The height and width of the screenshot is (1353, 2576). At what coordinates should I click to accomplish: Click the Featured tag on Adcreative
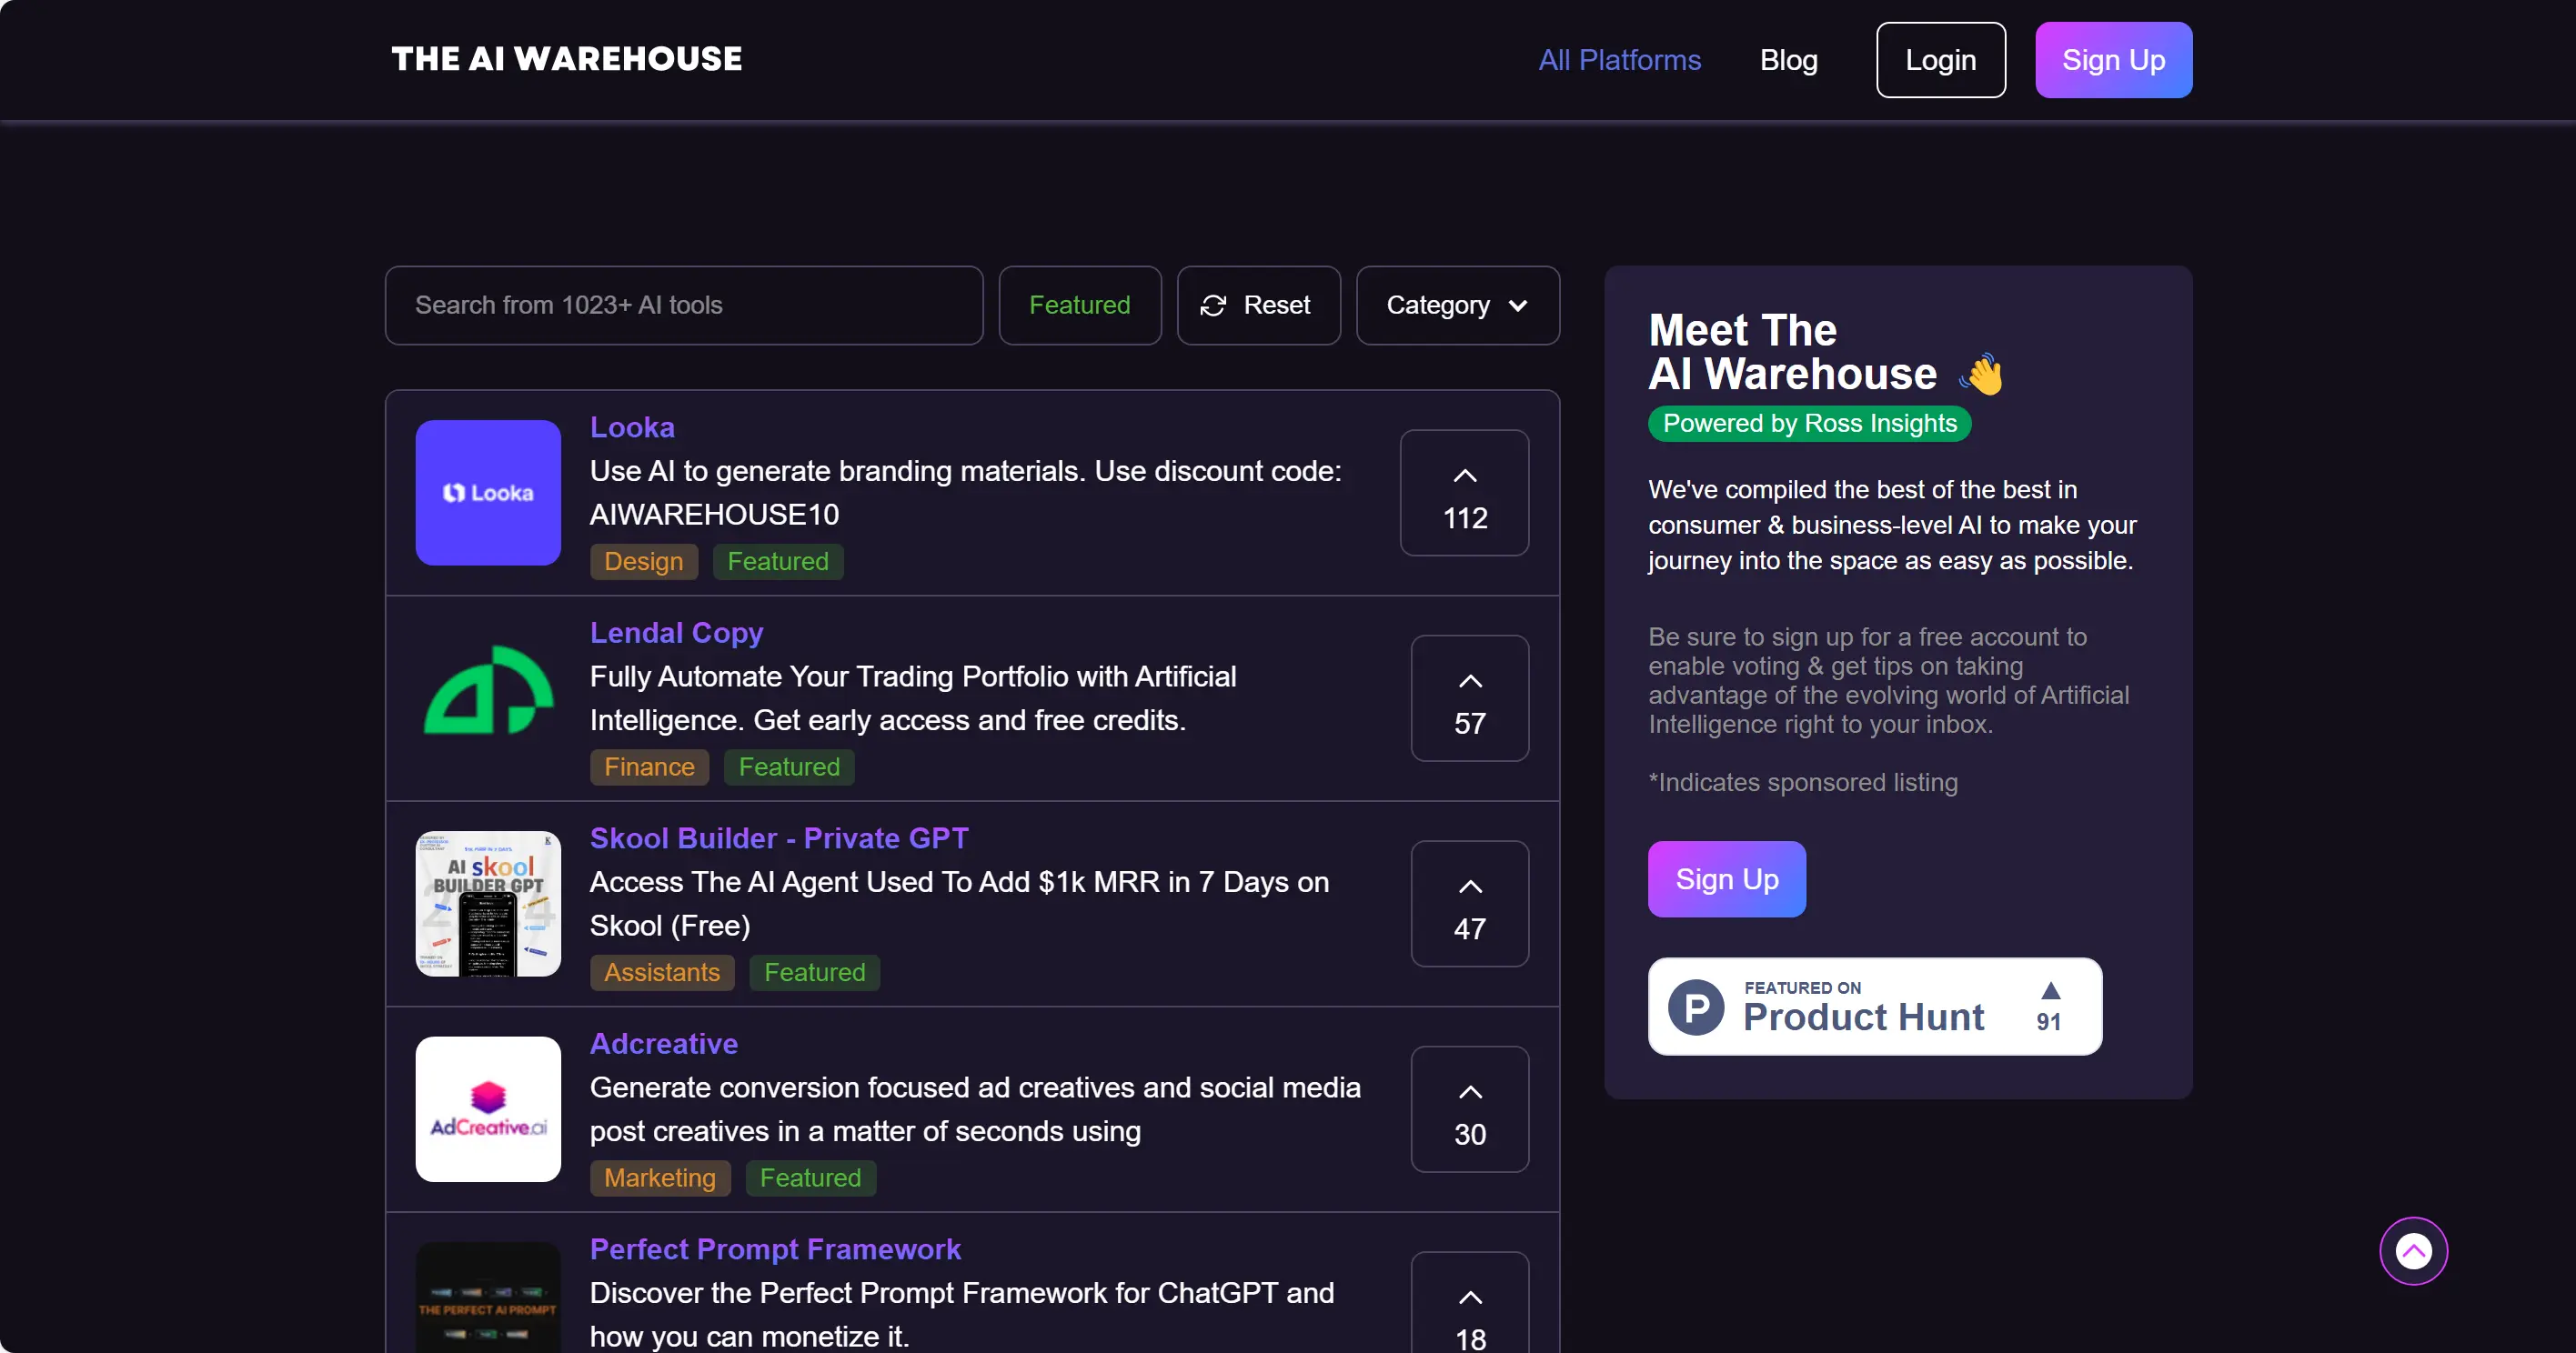tap(810, 1178)
